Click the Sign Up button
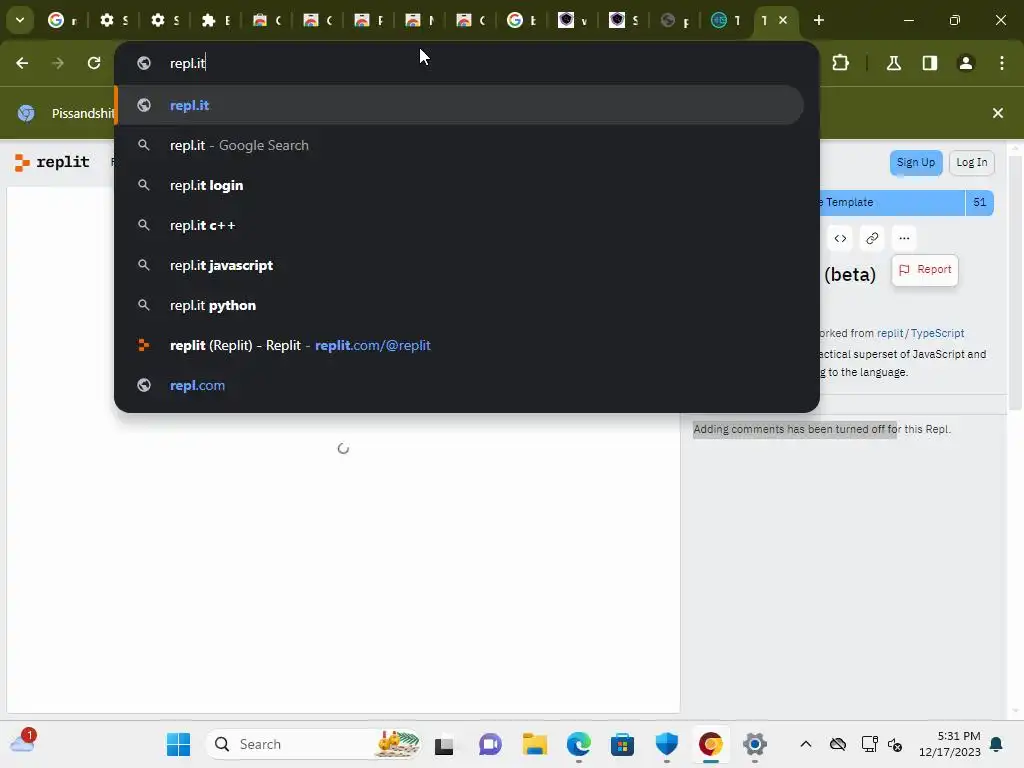 [916, 163]
